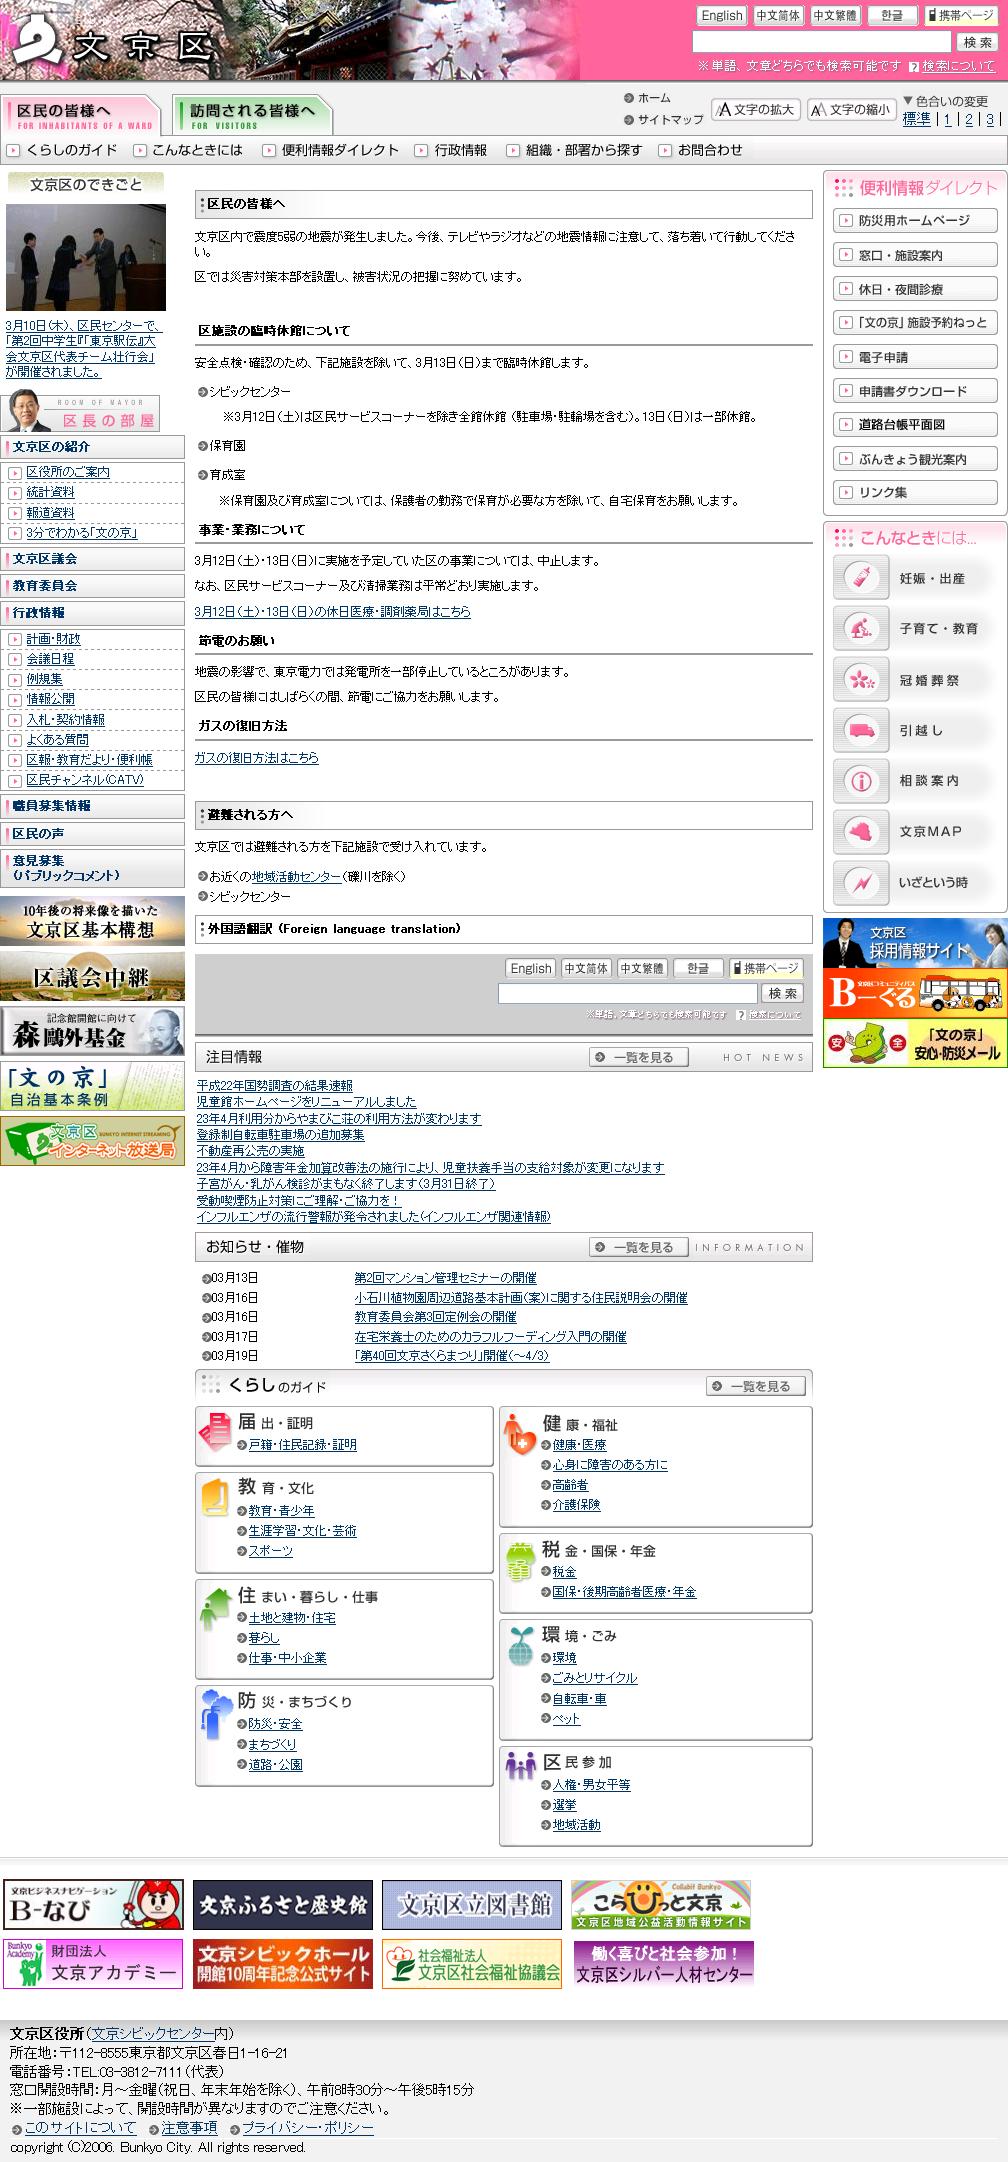Click the mayor's room 区長の部屋 banner

point(83,412)
